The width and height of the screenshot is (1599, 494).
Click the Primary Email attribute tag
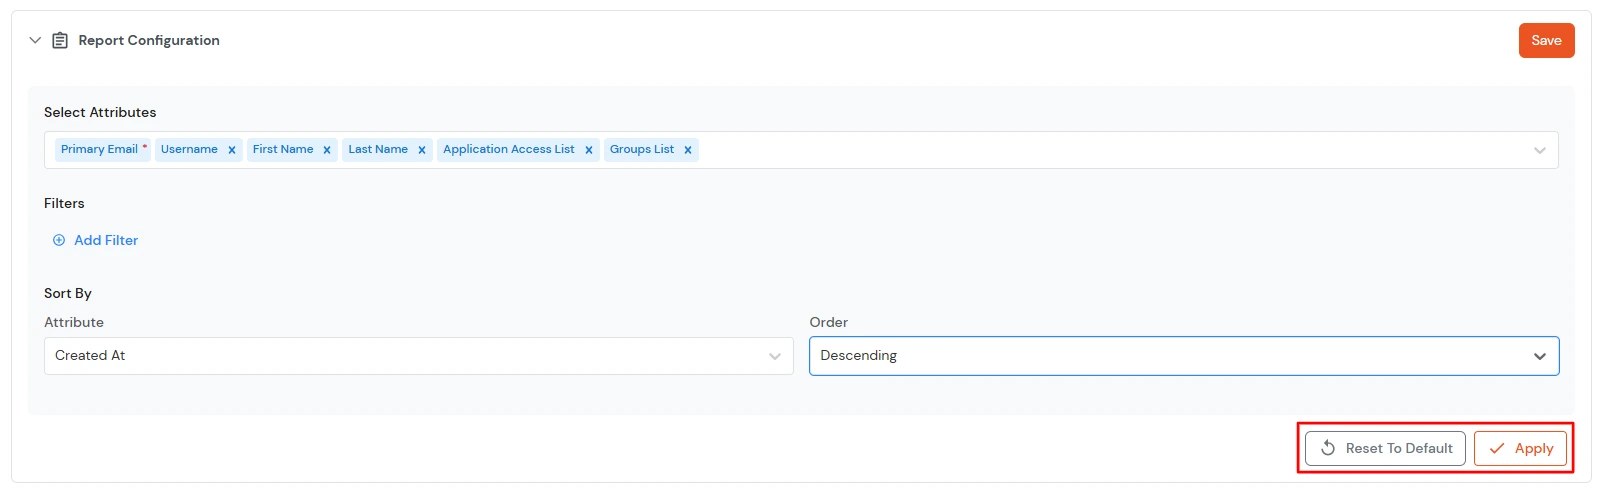pyautogui.click(x=103, y=149)
